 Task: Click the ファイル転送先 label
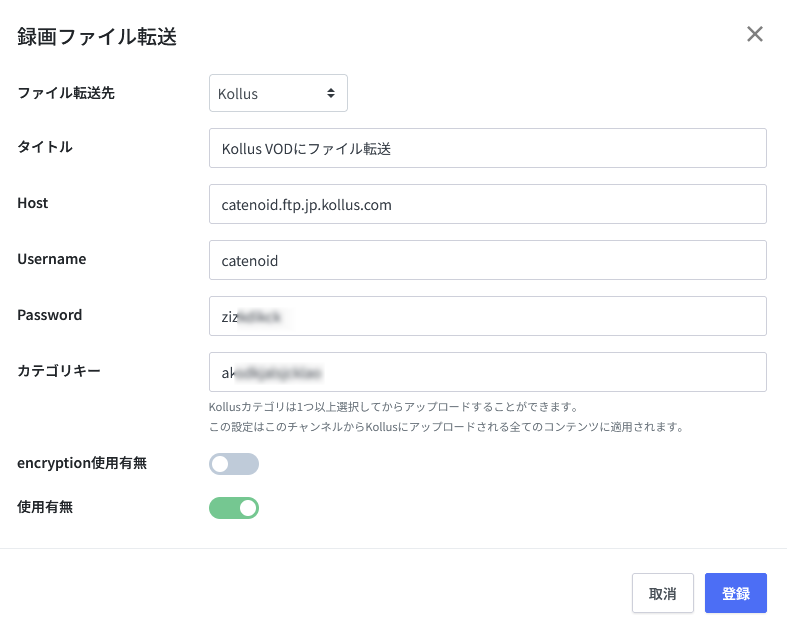pyautogui.click(x=66, y=93)
